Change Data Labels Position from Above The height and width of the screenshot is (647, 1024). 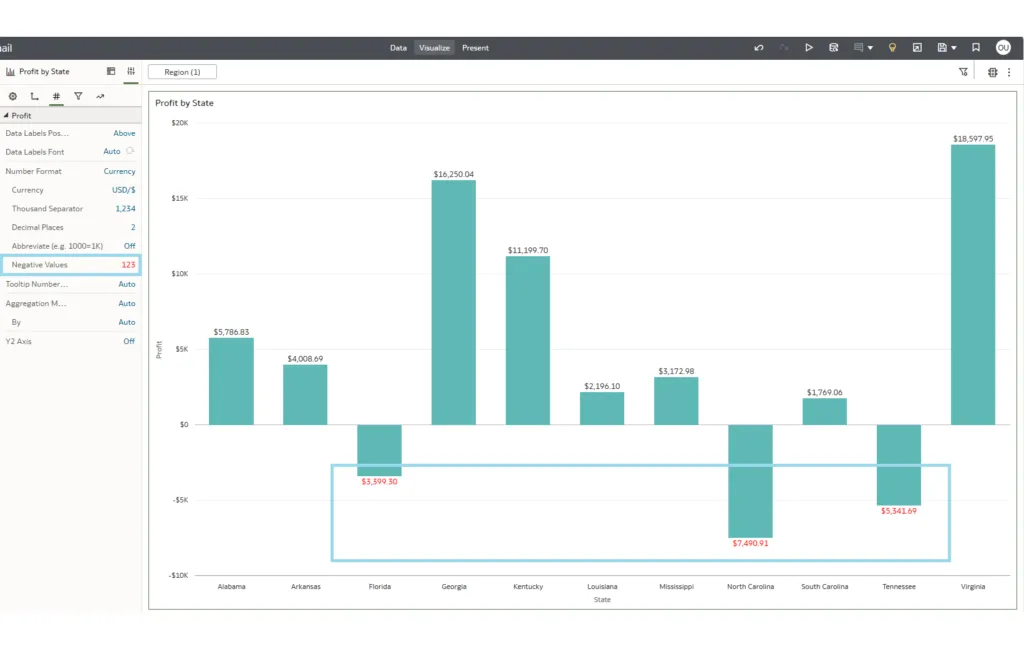click(x=124, y=133)
